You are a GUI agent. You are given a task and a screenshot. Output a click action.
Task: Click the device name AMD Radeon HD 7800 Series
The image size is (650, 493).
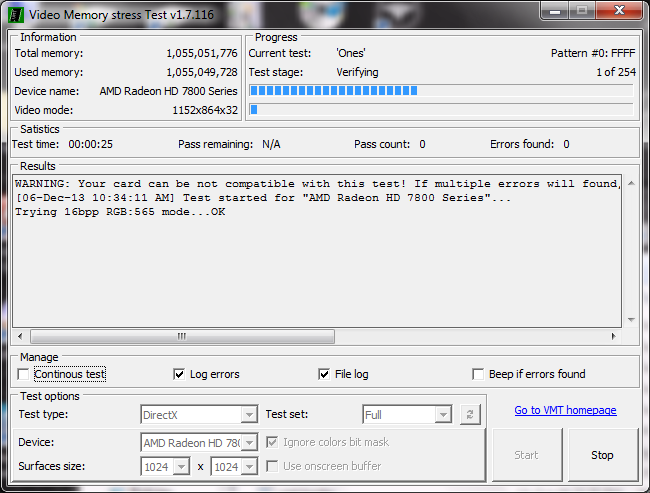coord(169,91)
